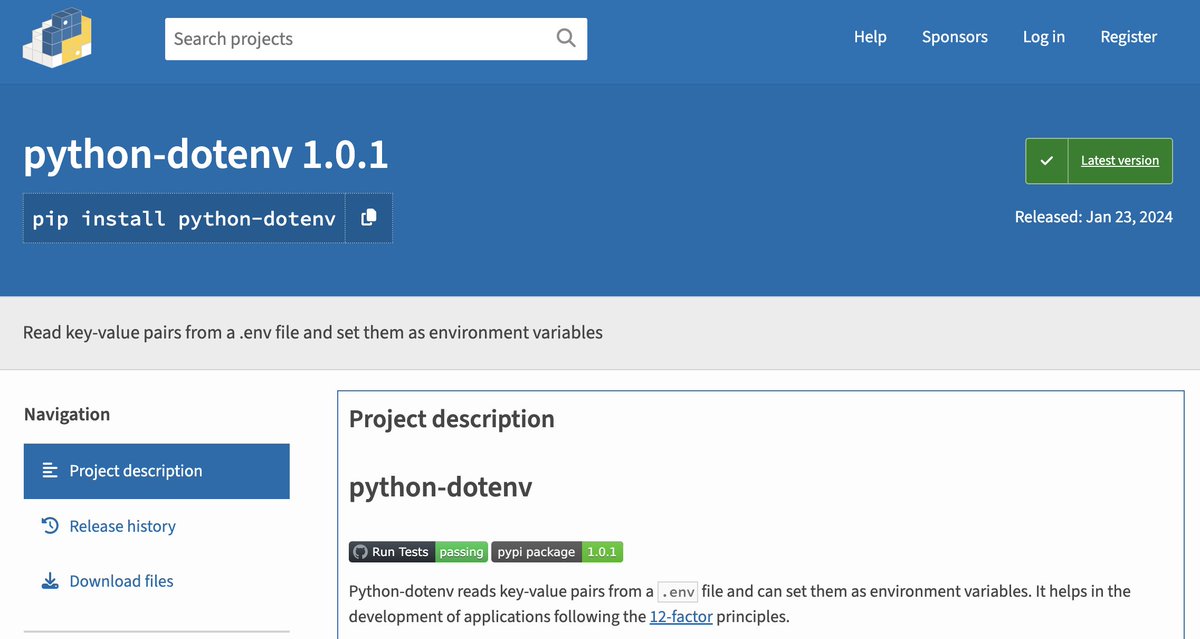Click the pypi package 1.0.1 badge
The height and width of the screenshot is (639, 1200).
[557, 552]
